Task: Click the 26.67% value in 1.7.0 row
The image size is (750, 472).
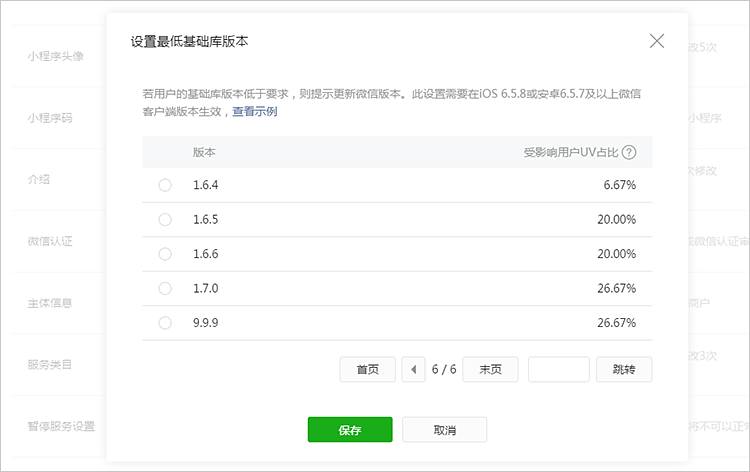Action: (x=616, y=288)
